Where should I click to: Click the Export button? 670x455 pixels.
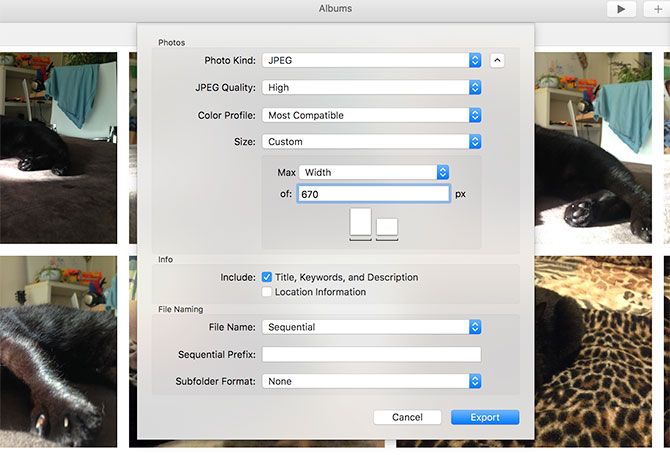point(484,417)
